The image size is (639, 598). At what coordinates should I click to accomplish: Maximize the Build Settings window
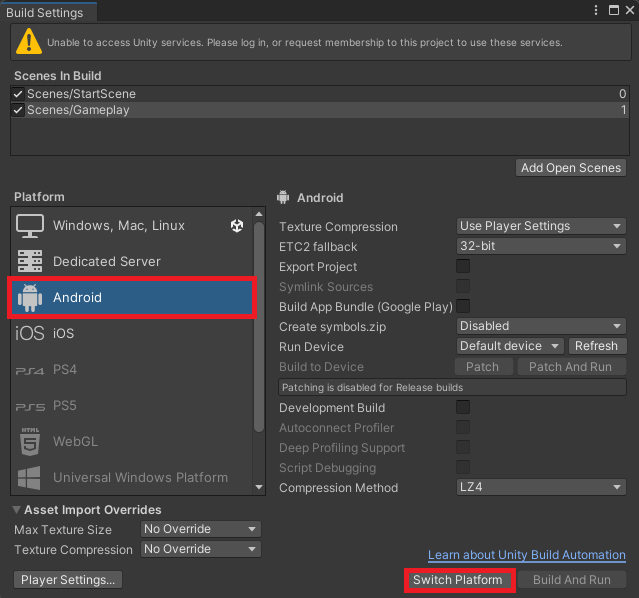613,10
